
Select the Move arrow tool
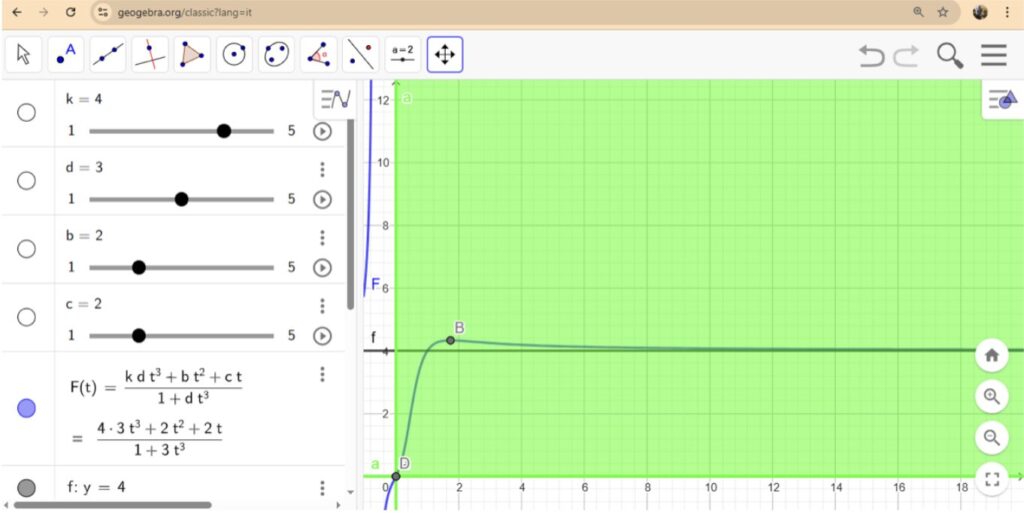coord(24,55)
